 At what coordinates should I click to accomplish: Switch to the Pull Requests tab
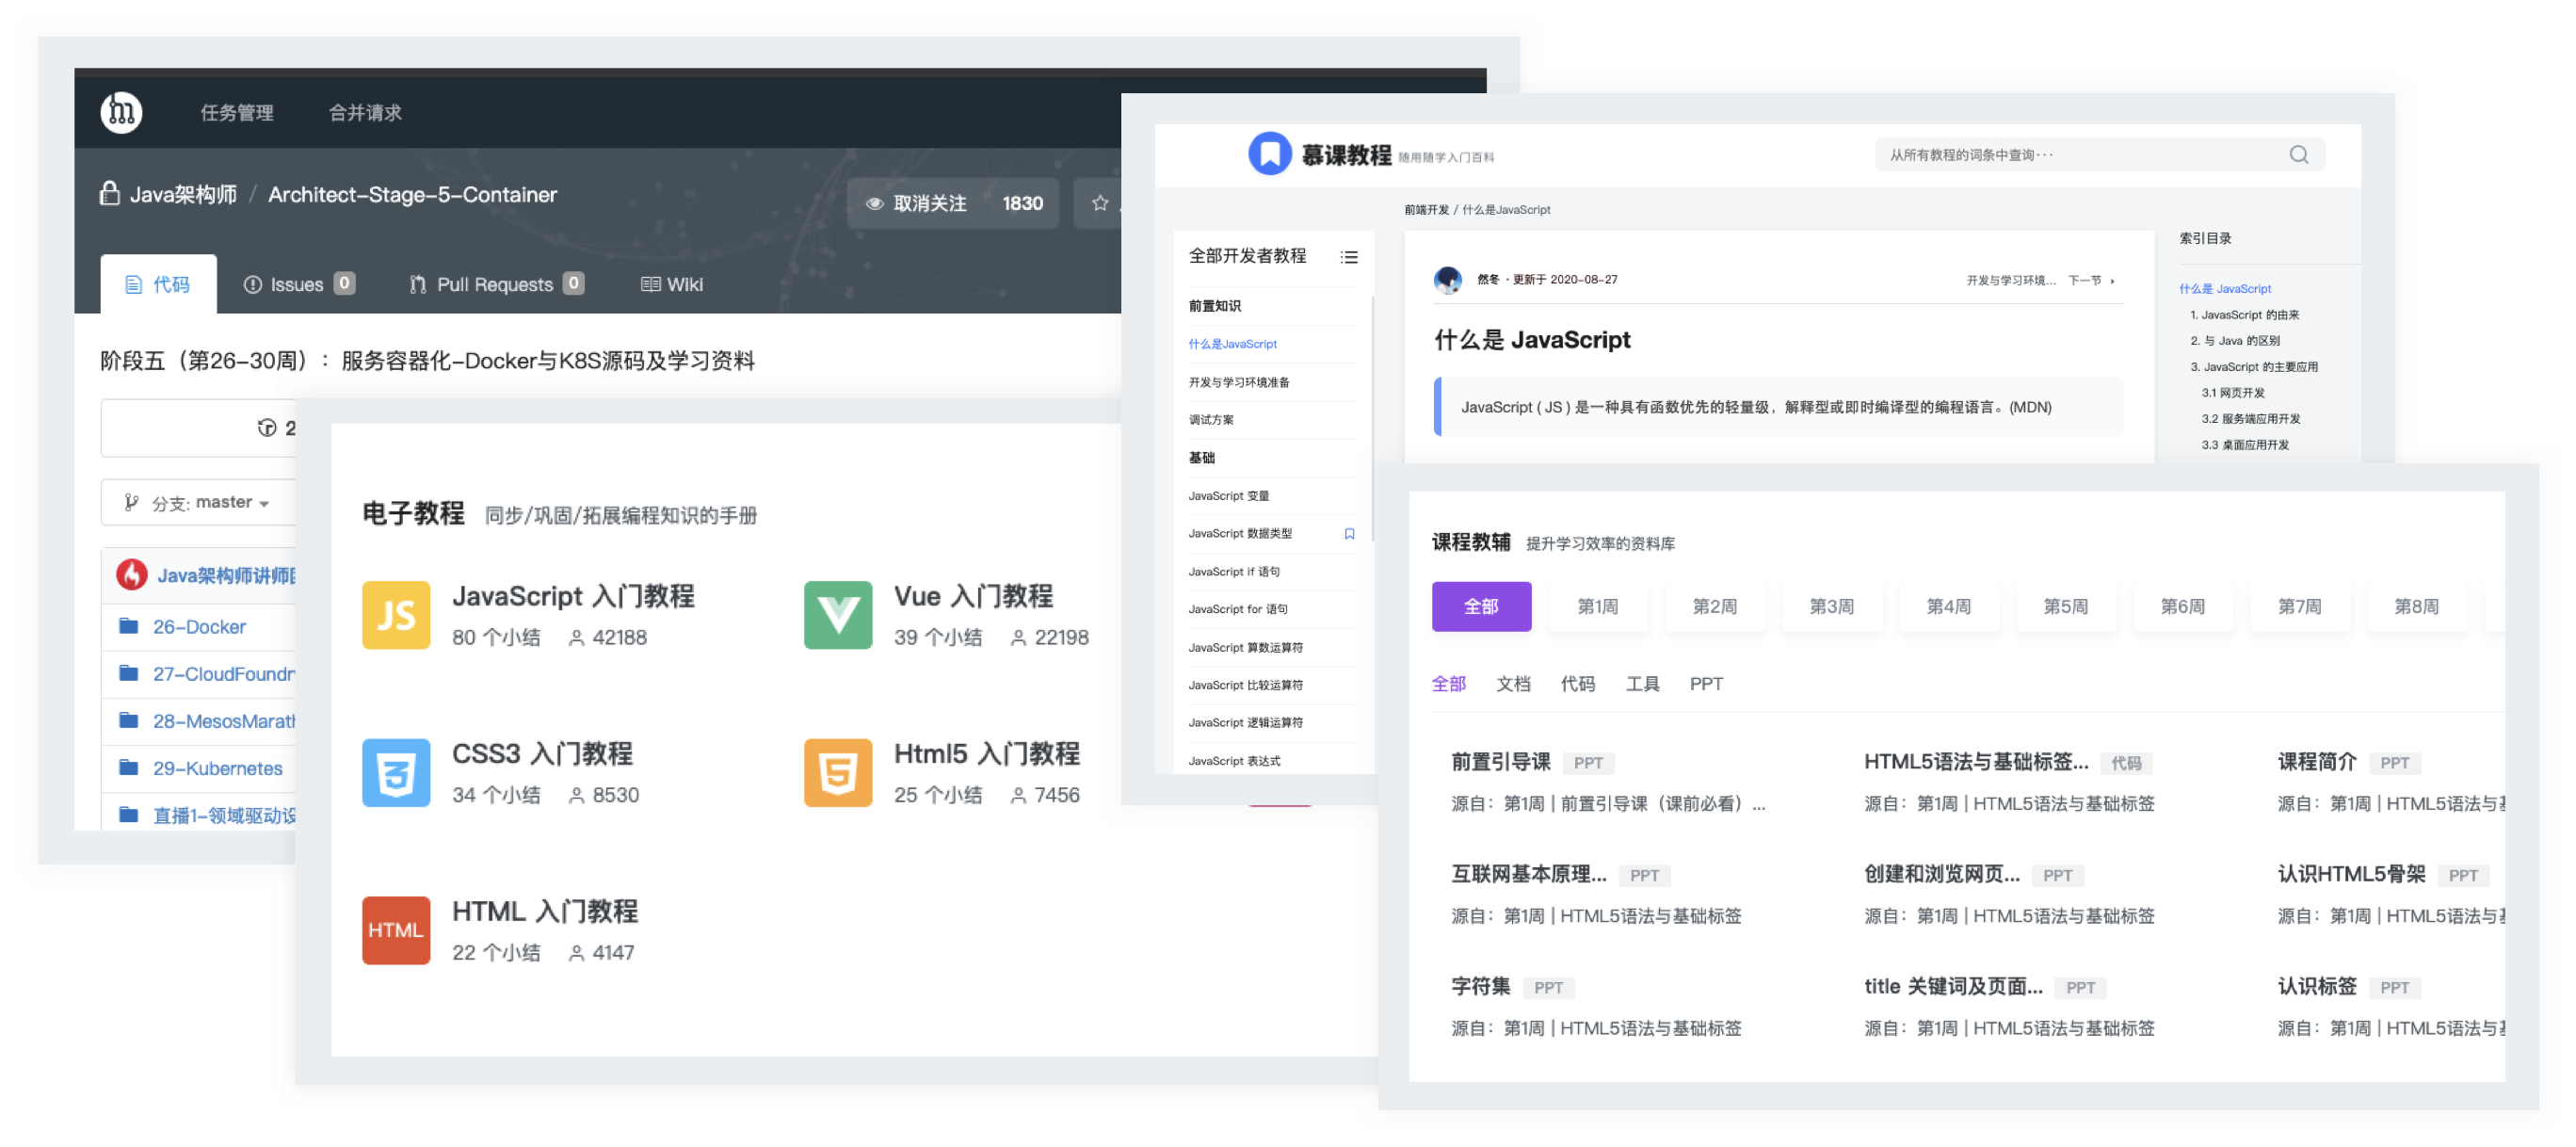495,284
